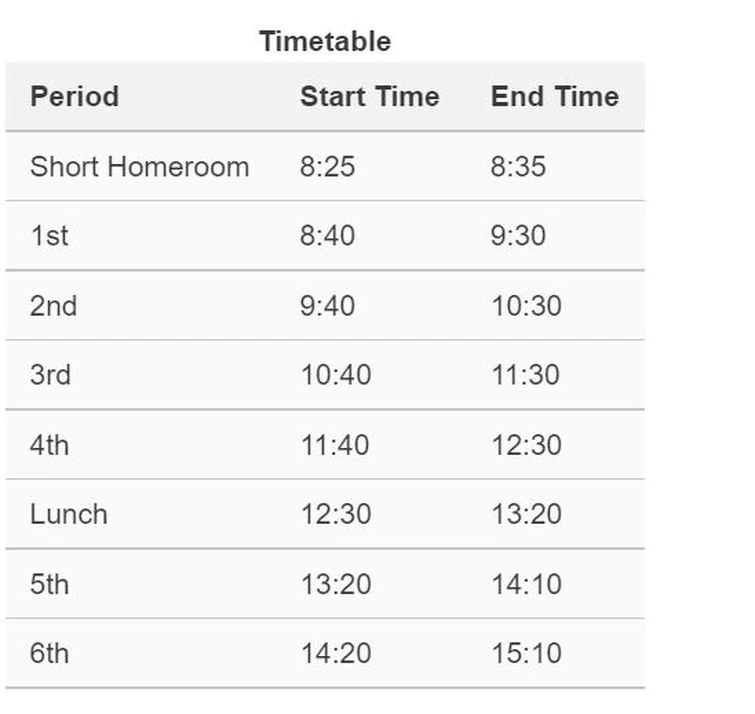The width and height of the screenshot is (755, 714).
Task: Click the Start Time column header
Action: (x=369, y=97)
